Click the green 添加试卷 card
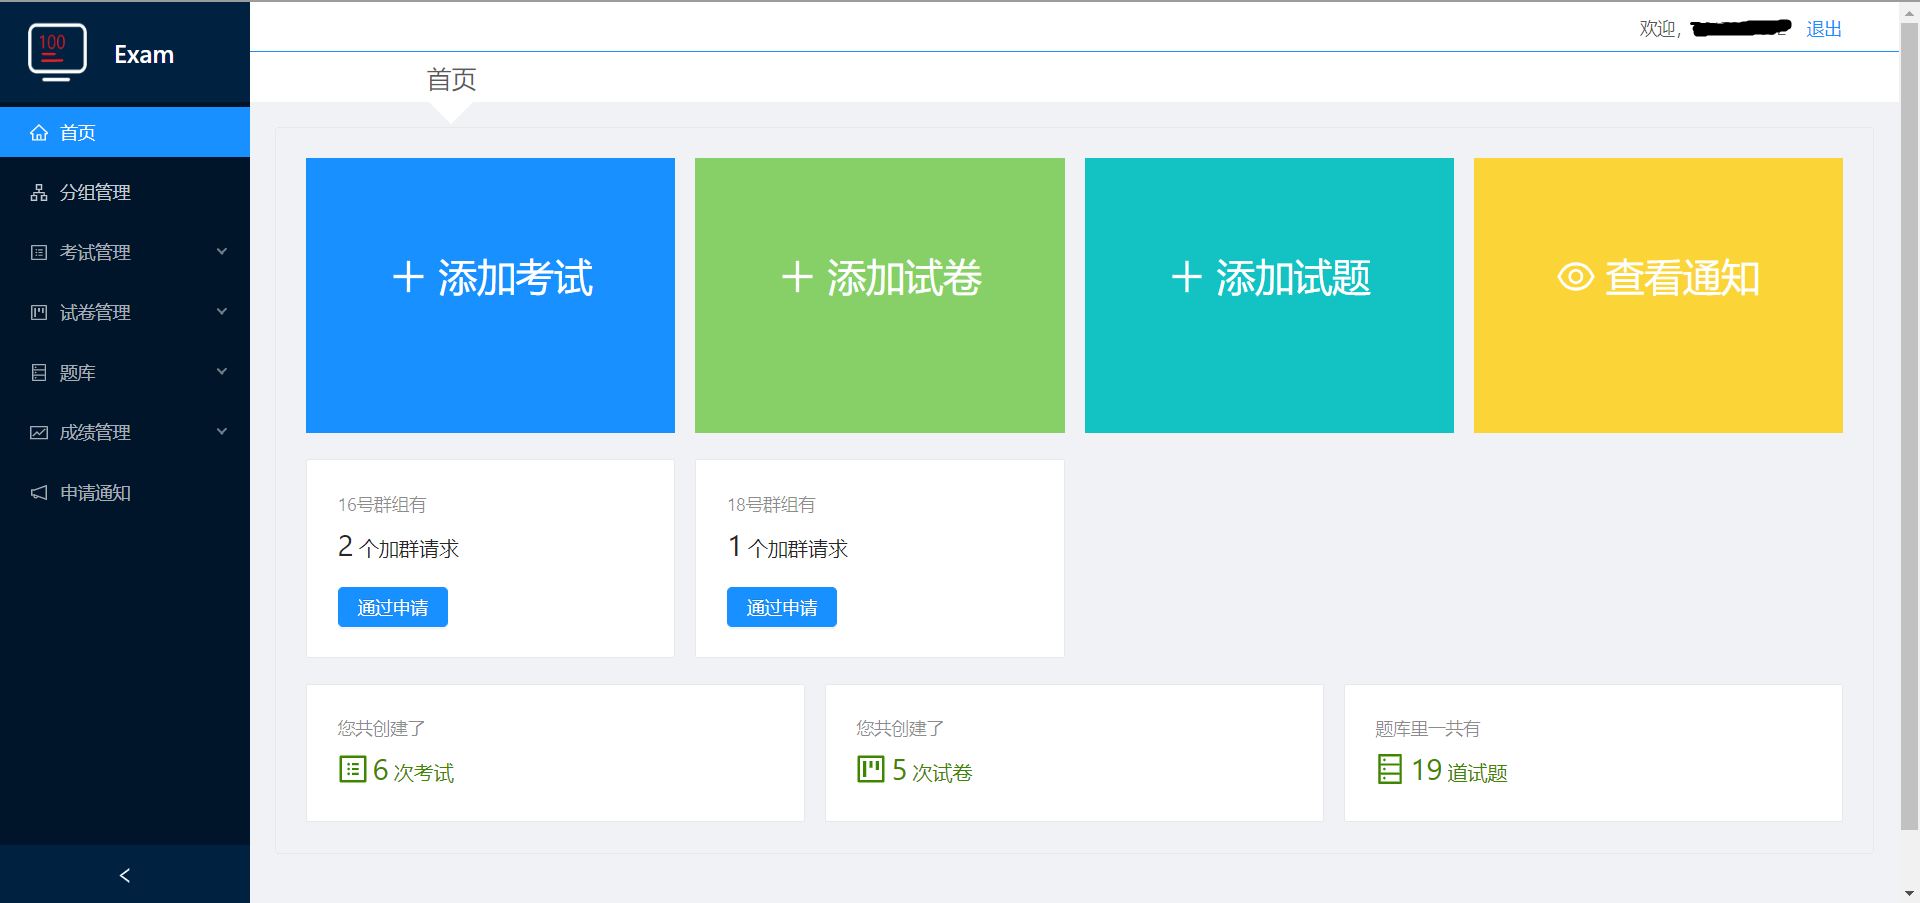1920x903 pixels. [x=880, y=295]
